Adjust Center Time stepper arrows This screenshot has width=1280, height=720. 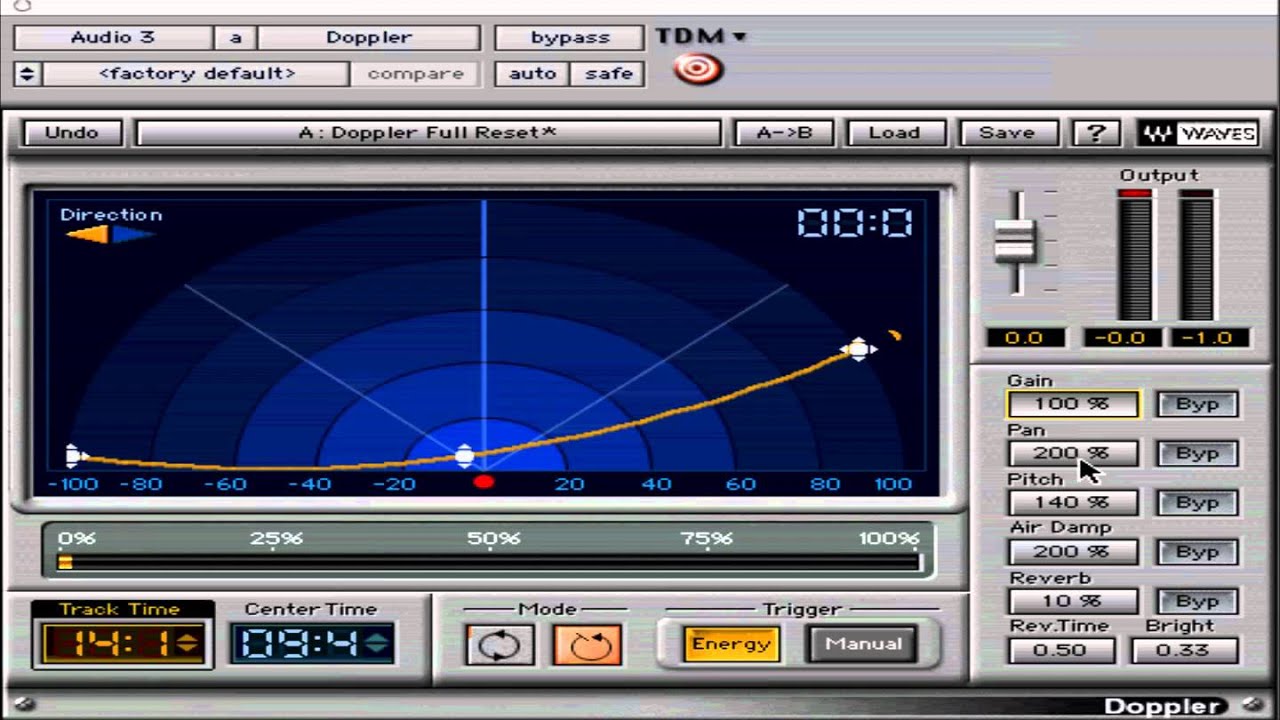[x=377, y=642]
